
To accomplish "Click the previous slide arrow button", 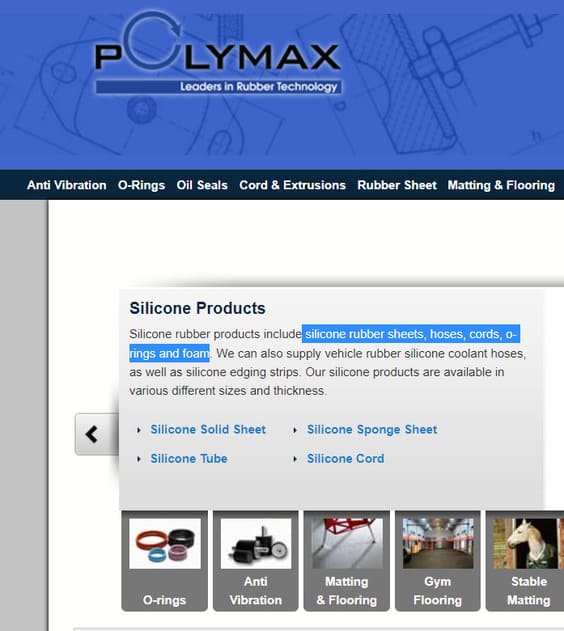I will 96,434.
